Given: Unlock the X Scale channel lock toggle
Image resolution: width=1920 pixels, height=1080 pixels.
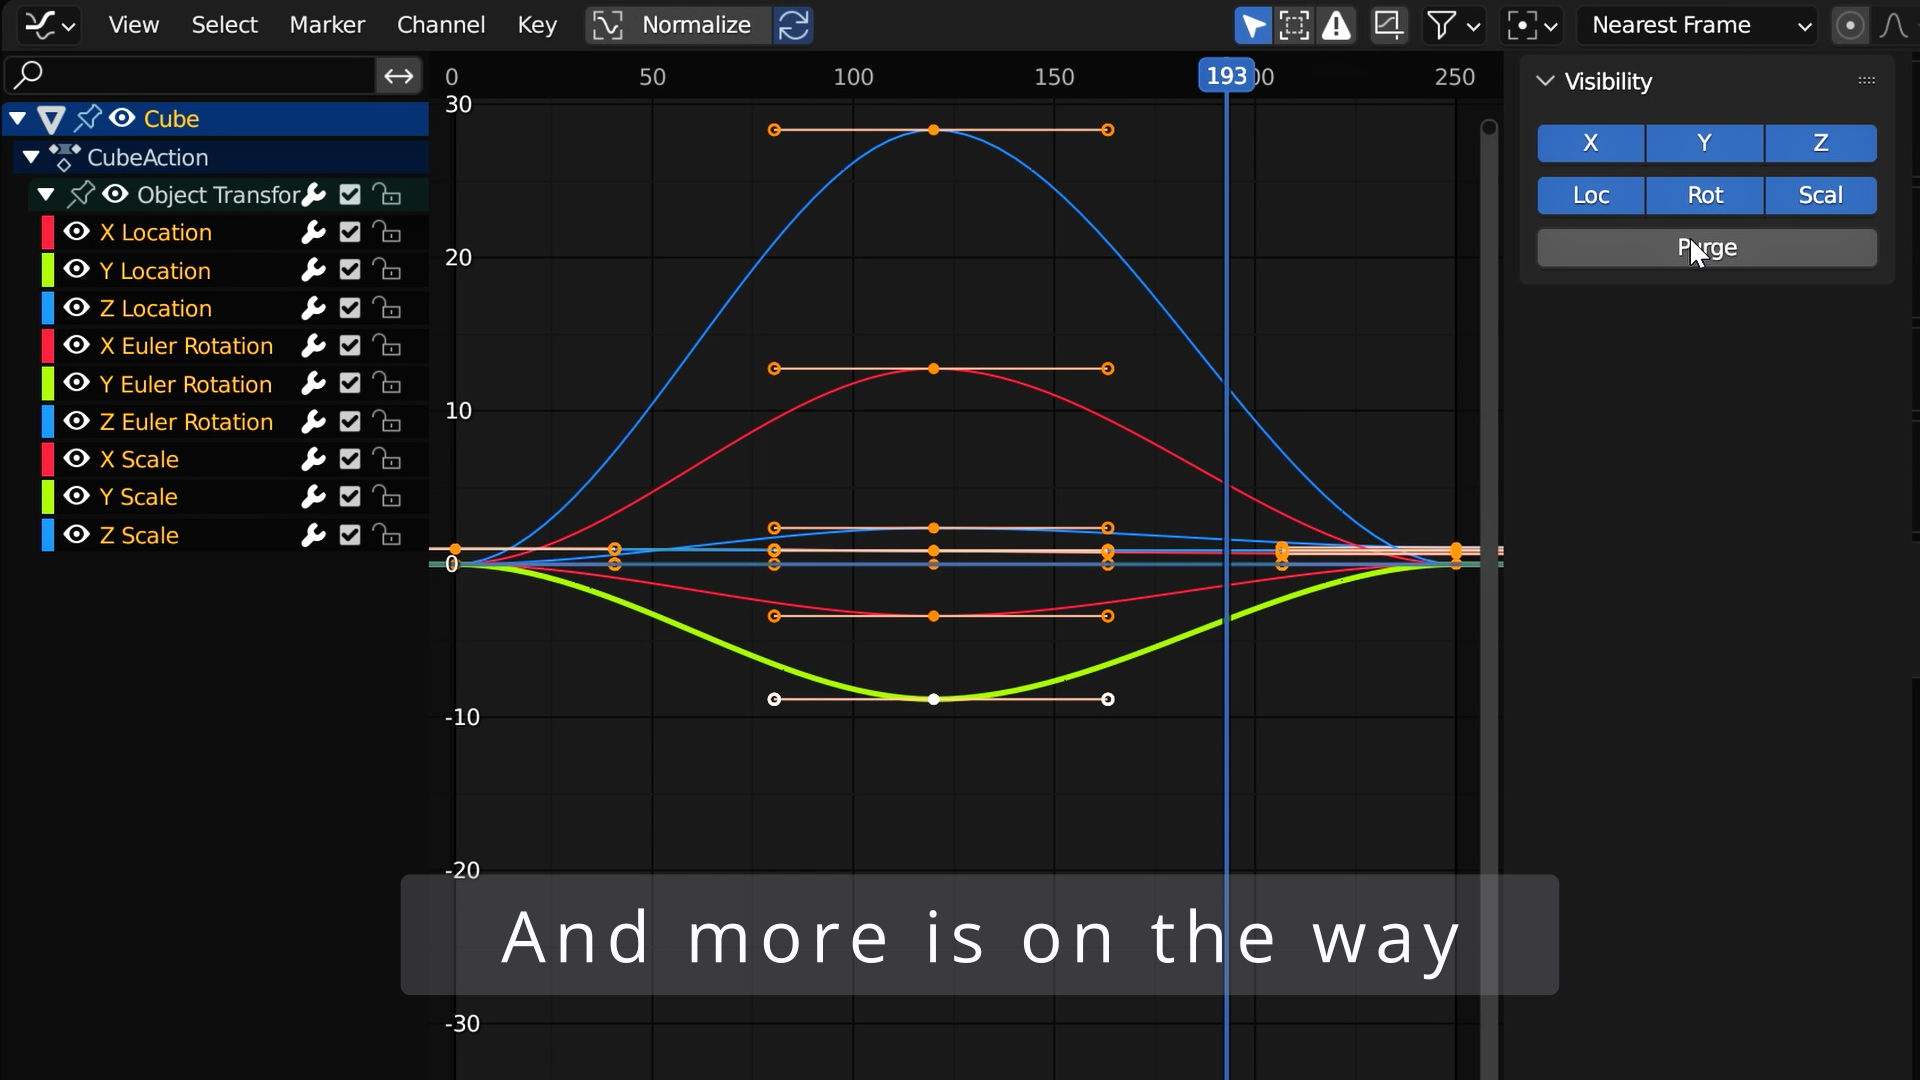Looking at the screenshot, I should coord(387,459).
